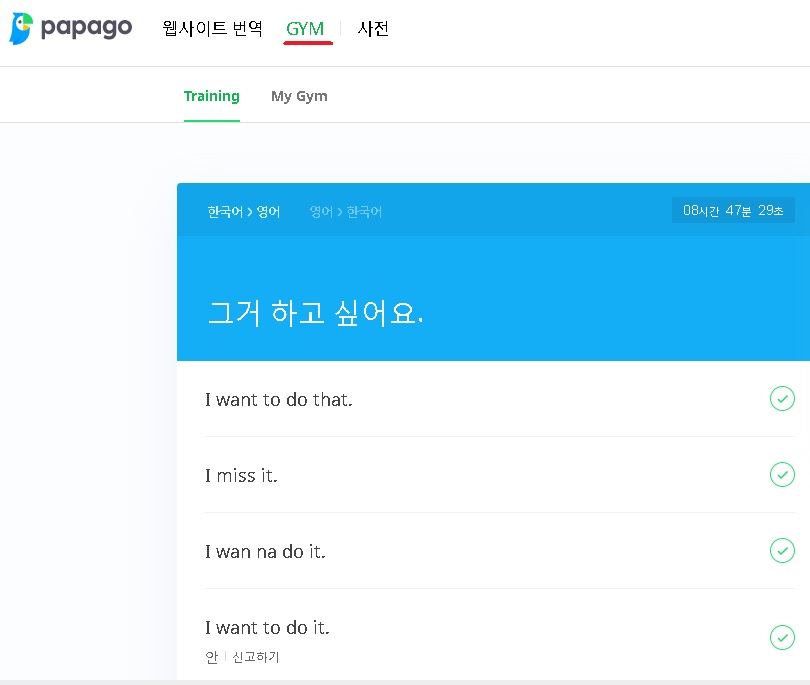810x685 pixels.
Task: Go to 웹사이트 번역 page
Action: pyautogui.click(x=213, y=29)
